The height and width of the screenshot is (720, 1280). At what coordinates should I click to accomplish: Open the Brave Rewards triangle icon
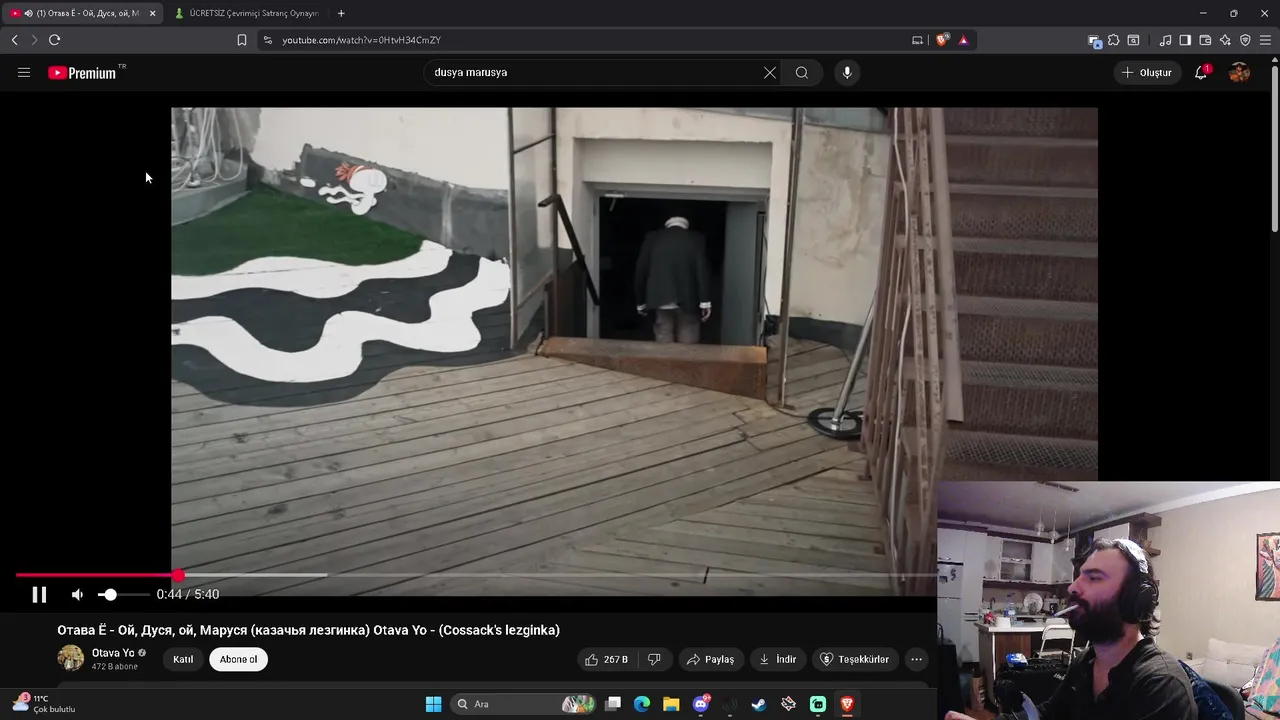963,40
